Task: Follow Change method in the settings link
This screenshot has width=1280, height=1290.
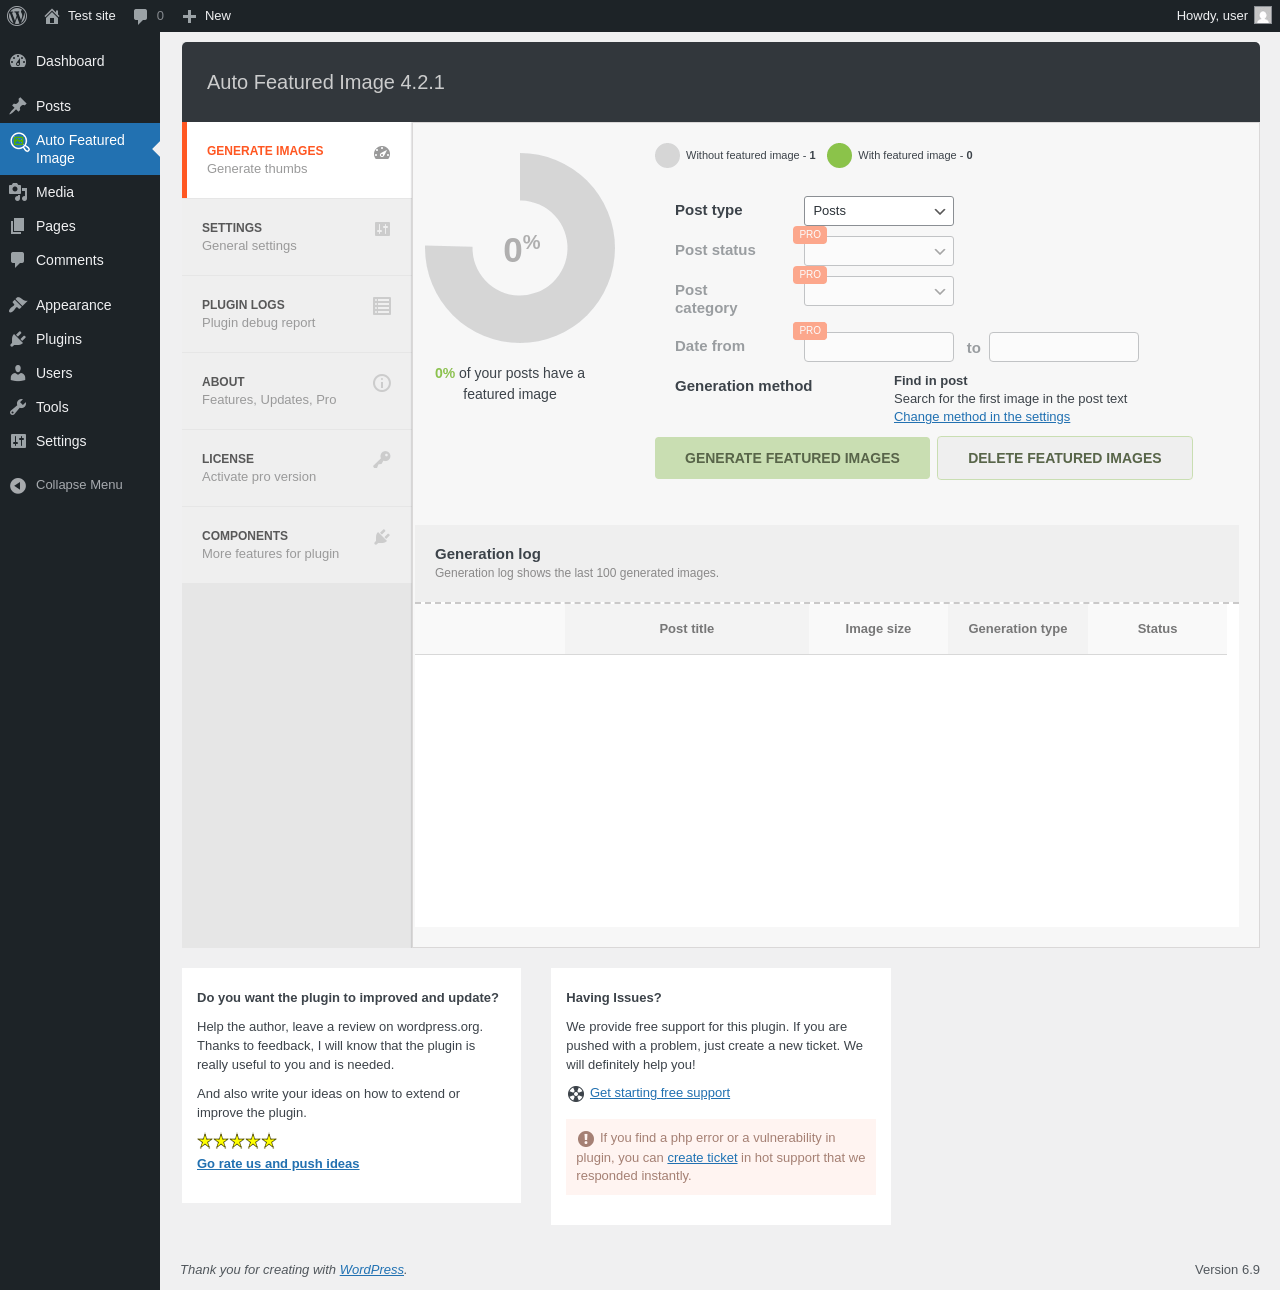Action: tap(981, 417)
